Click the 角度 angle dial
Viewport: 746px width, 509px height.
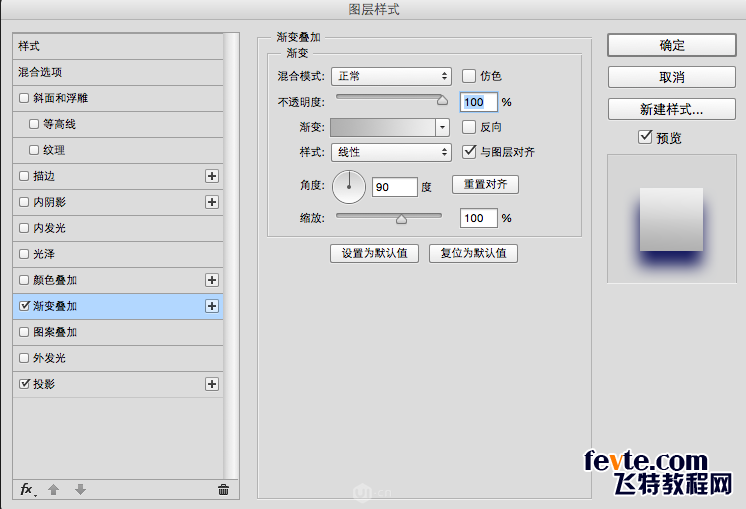[349, 187]
